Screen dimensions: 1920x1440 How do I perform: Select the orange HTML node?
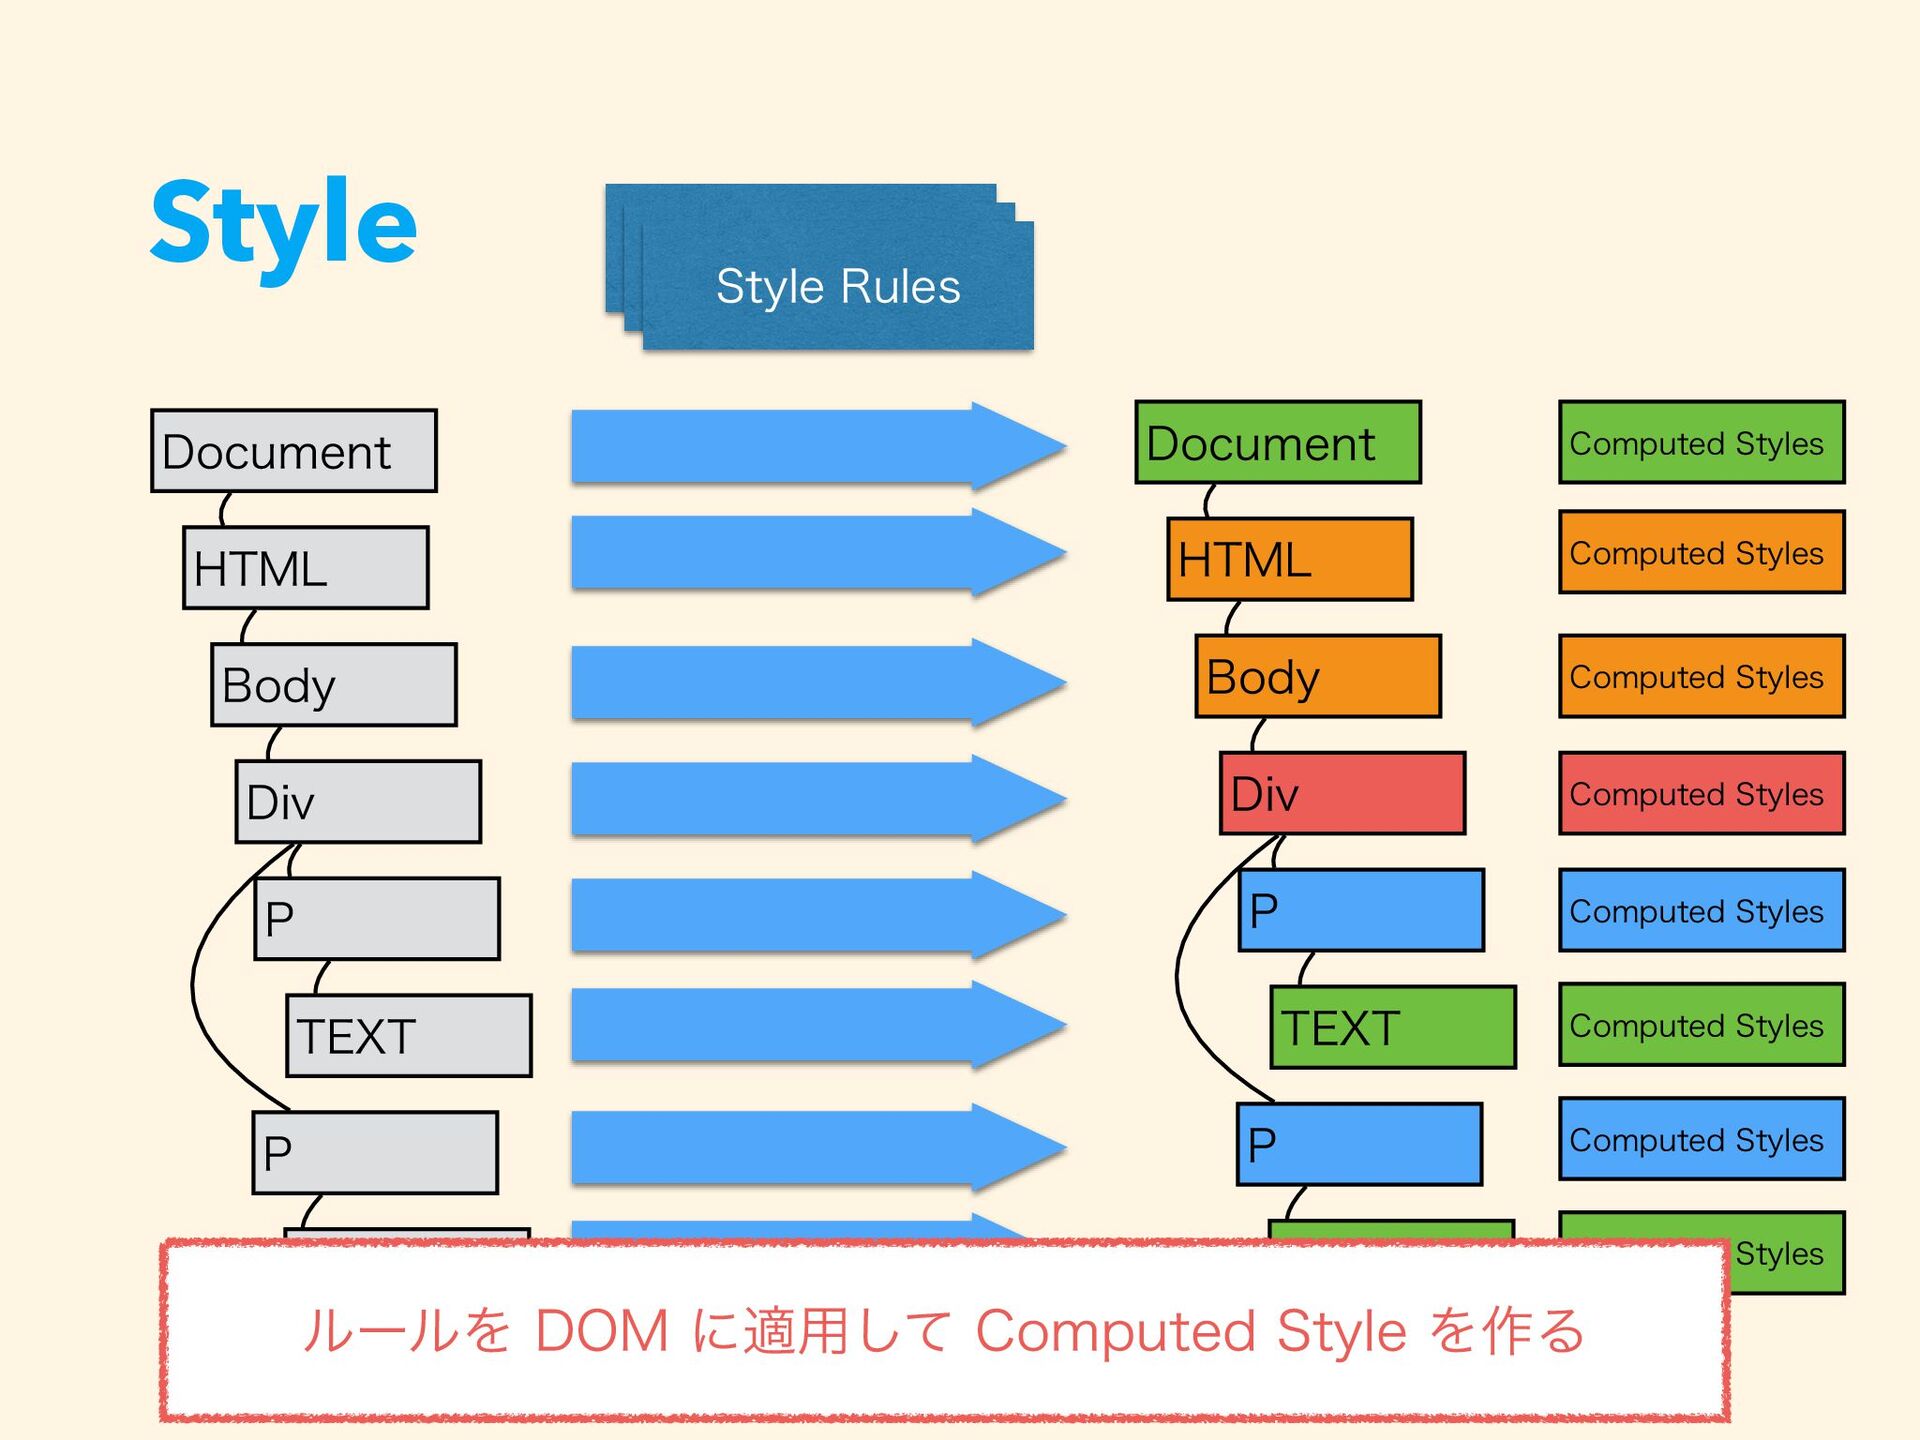1290,559
